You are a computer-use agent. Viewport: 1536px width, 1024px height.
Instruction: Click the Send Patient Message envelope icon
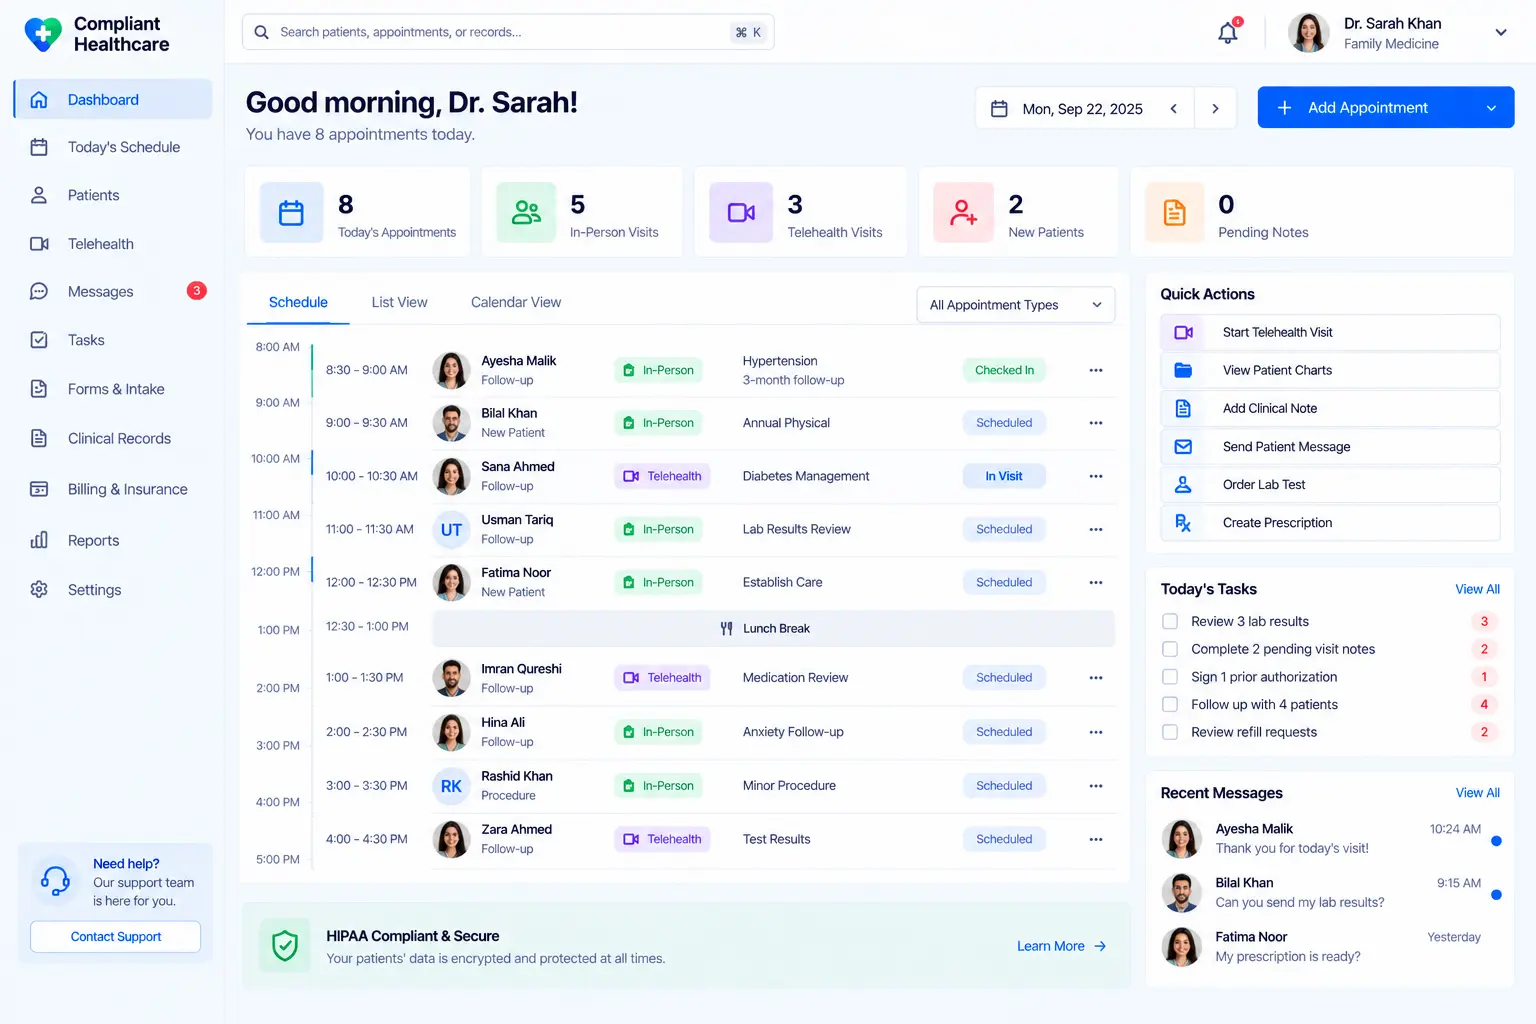tap(1183, 447)
